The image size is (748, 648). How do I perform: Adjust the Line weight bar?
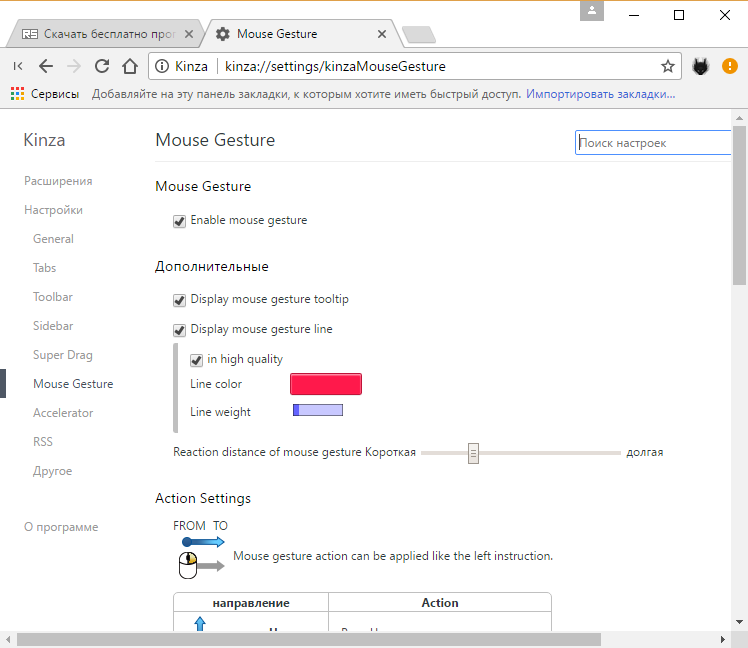[318, 410]
